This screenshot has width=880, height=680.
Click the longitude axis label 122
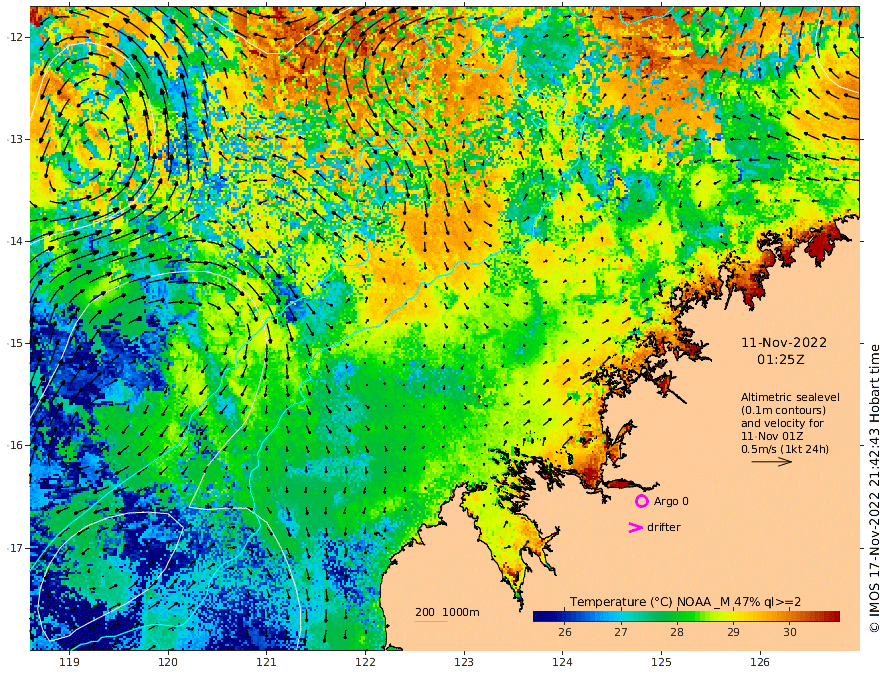365,662
